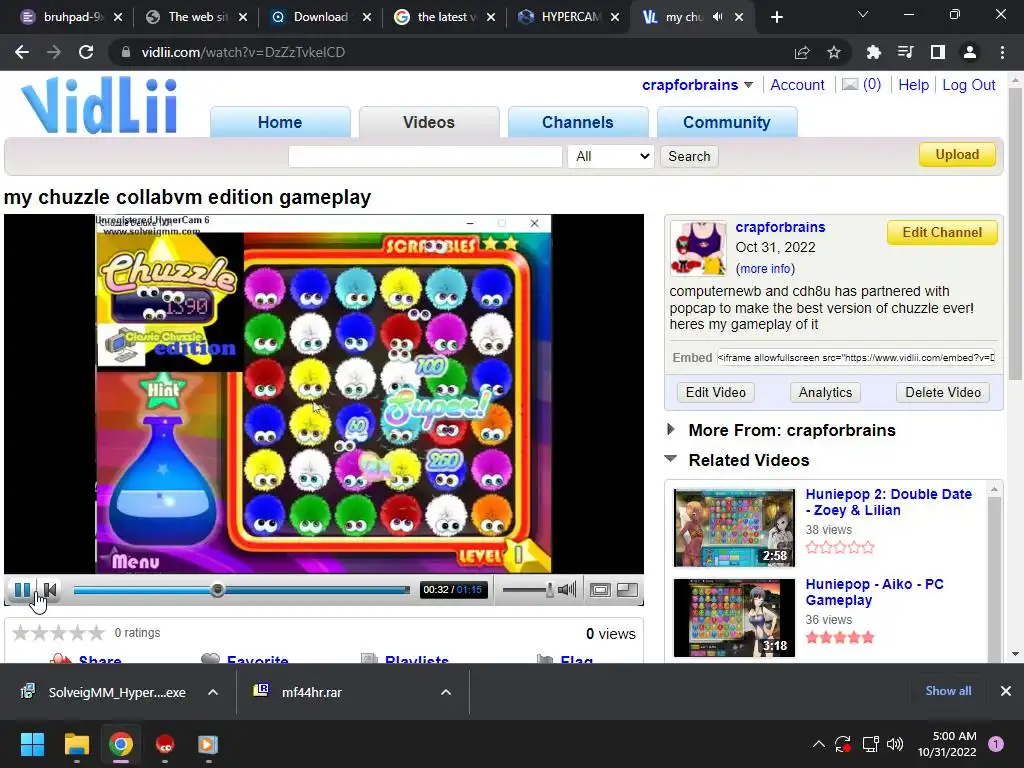This screenshot has height=768, width=1024.
Task: Bookmark this page with the star icon
Action: (x=834, y=52)
